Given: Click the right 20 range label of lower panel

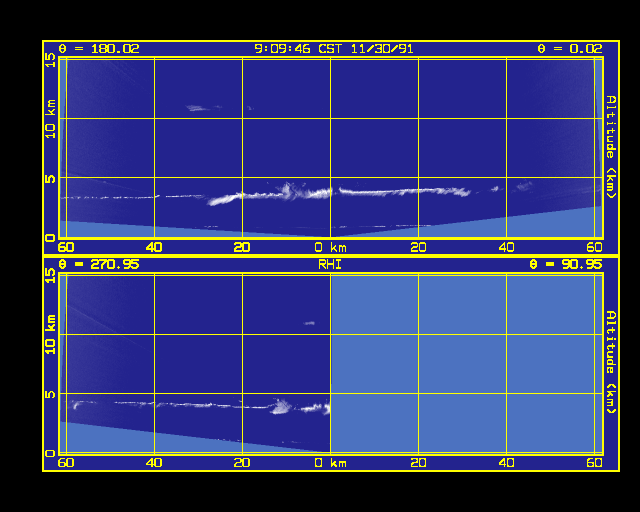Looking at the screenshot, I should 418,463.
